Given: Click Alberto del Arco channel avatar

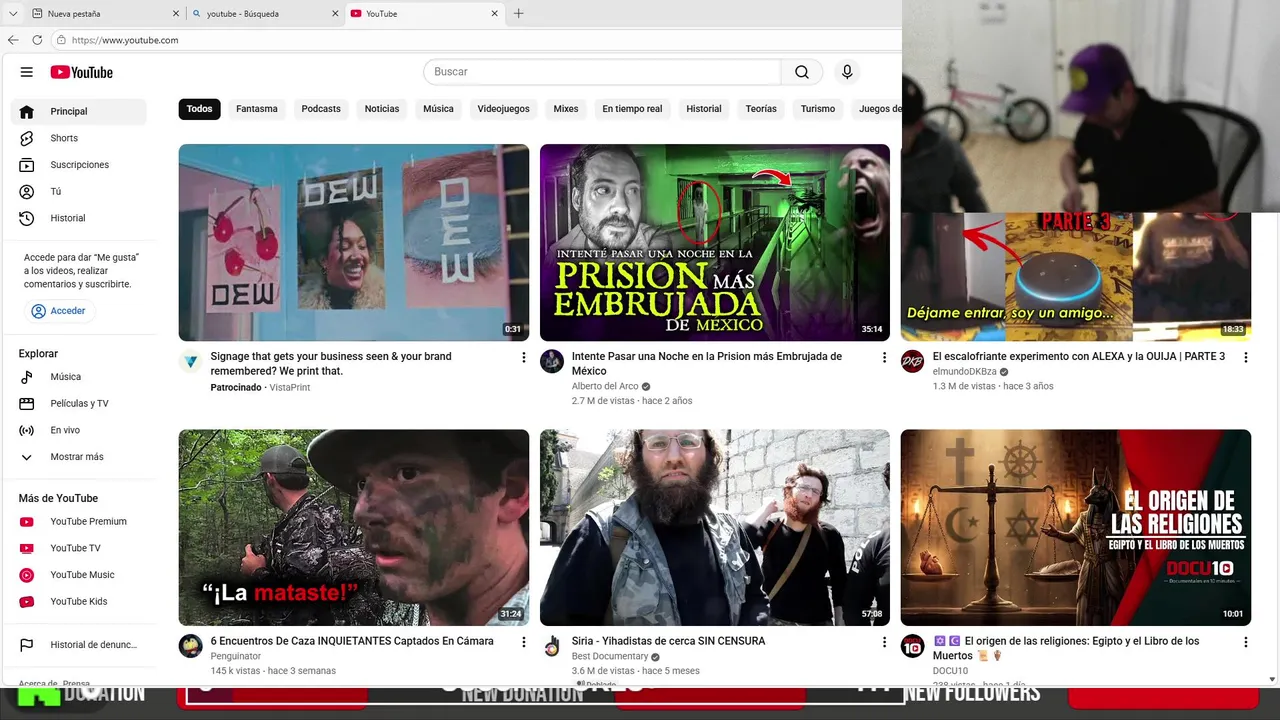Looking at the screenshot, I should [552, 361].
